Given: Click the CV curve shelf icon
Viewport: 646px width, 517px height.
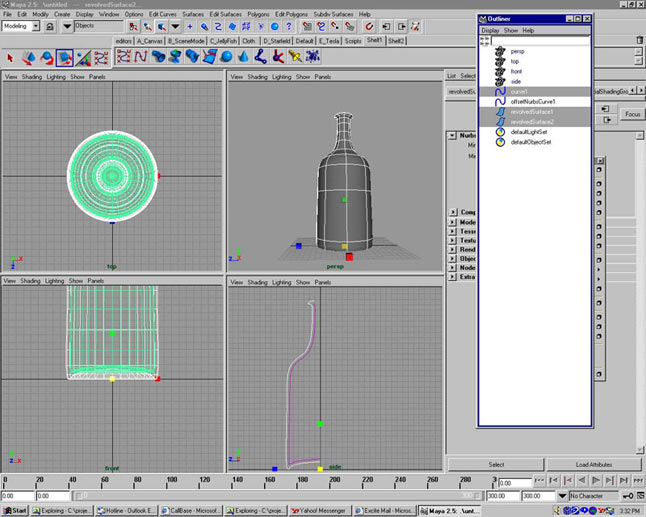Looking at the screenshot, I should [x=123, y=56].
